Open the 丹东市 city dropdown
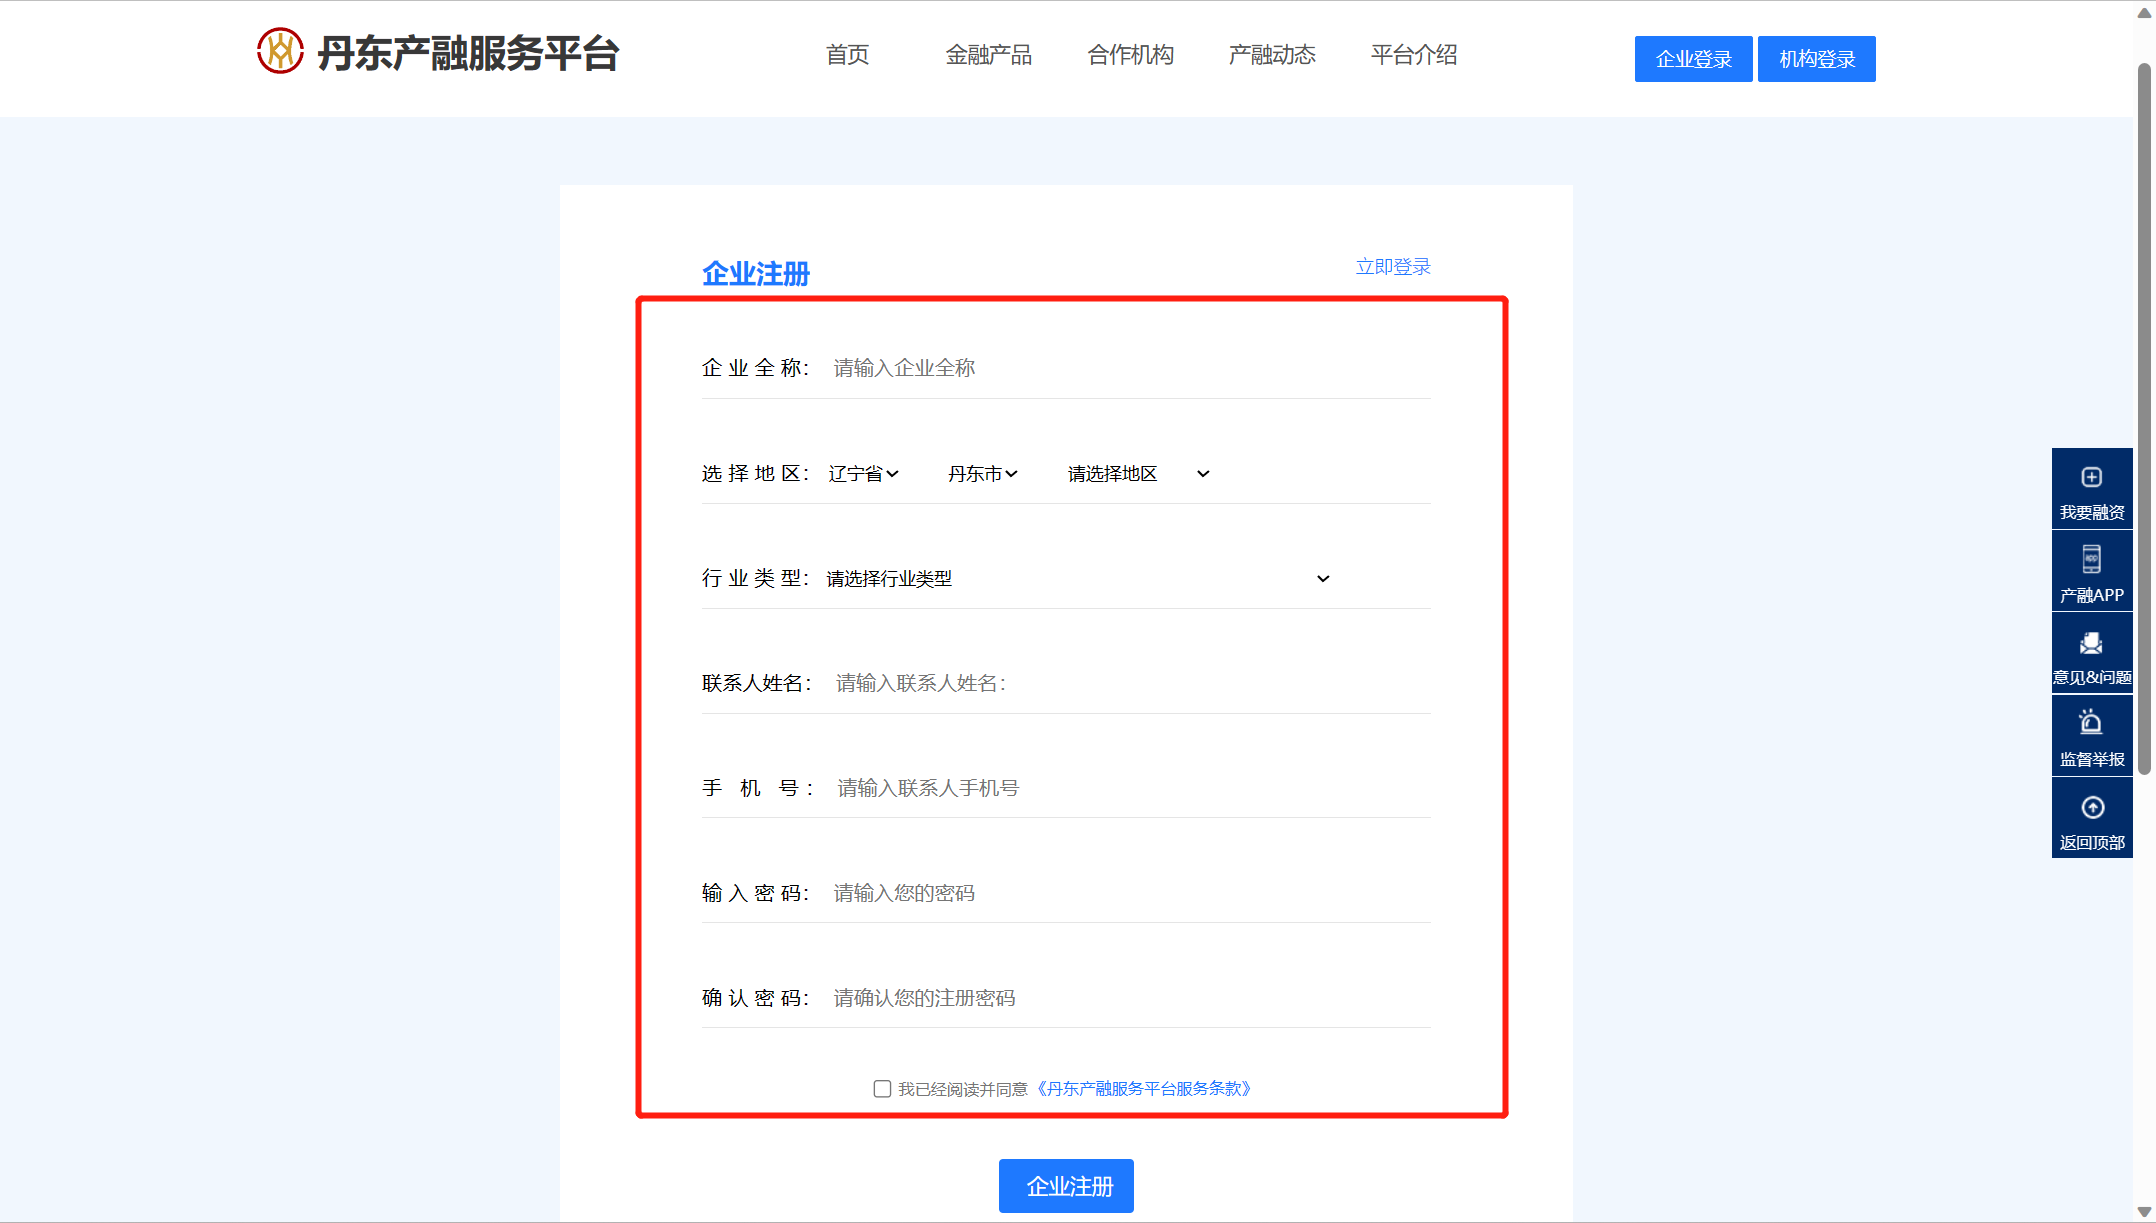The image size is (2156, 1223). 983,474
